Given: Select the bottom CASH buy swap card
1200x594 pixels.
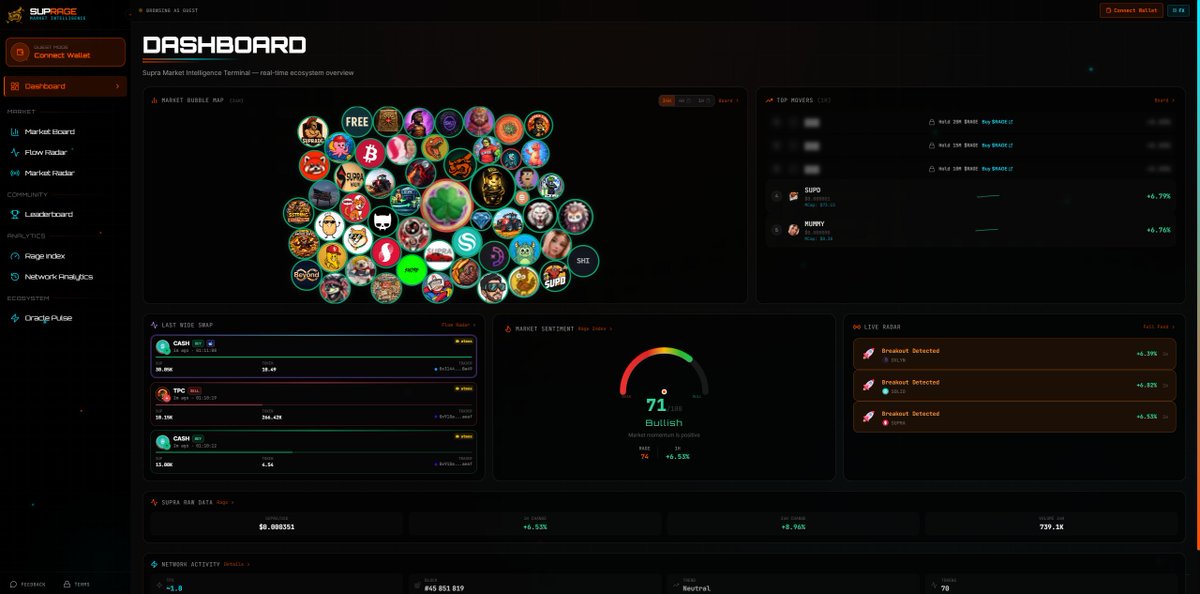Looking at the screenshot, I should coord(314,451).
